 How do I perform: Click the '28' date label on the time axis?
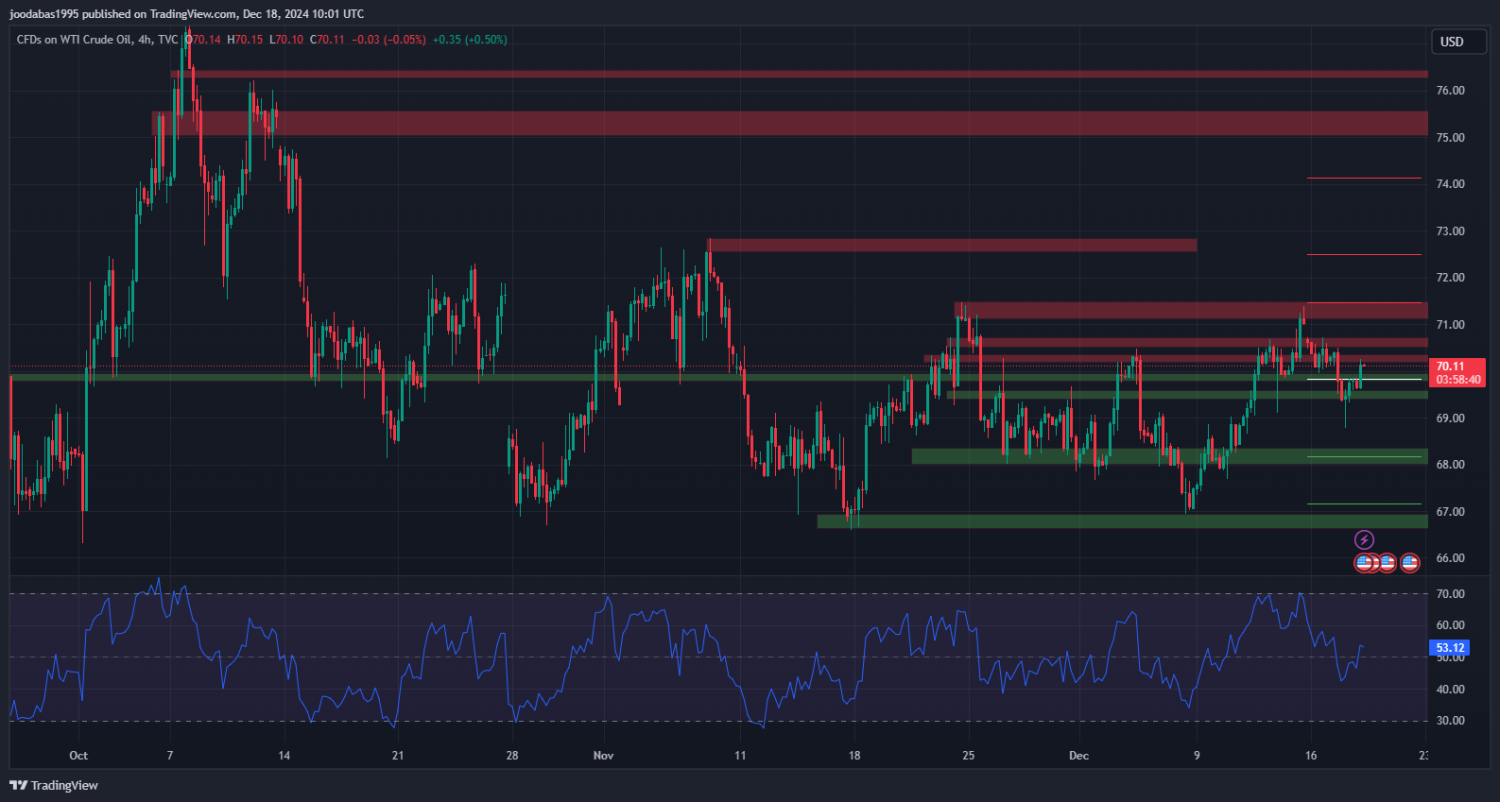(x=511, y=755)
